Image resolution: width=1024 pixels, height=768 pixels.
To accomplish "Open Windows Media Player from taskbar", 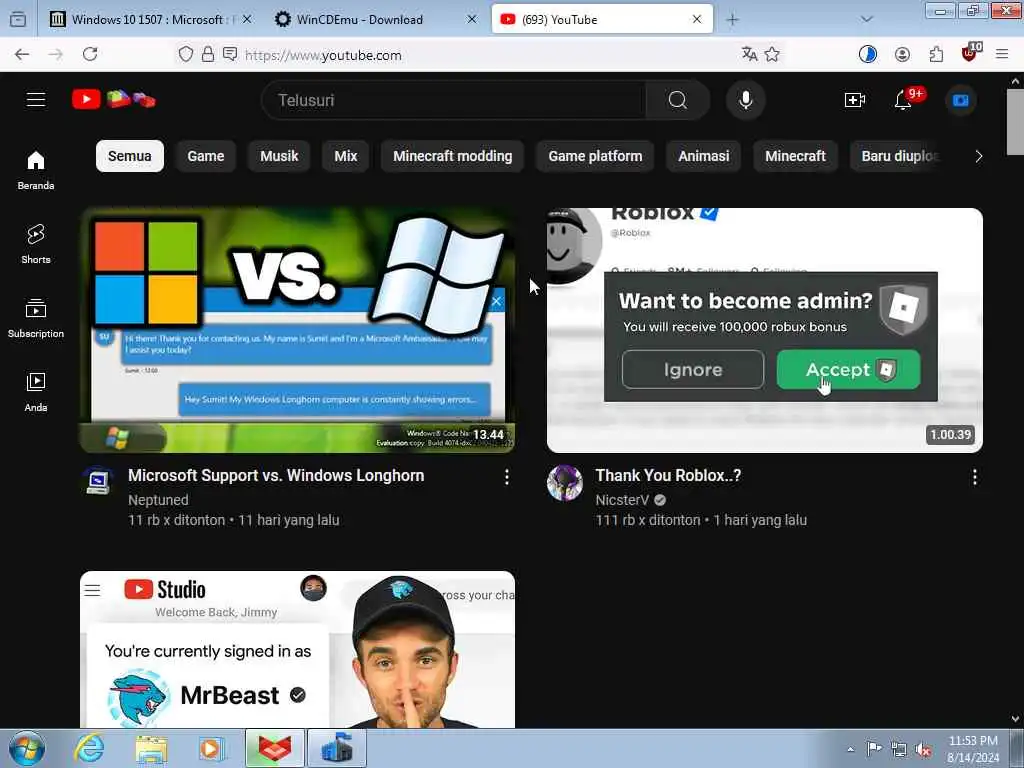I will pyautogui.click(x=212, y=748).
